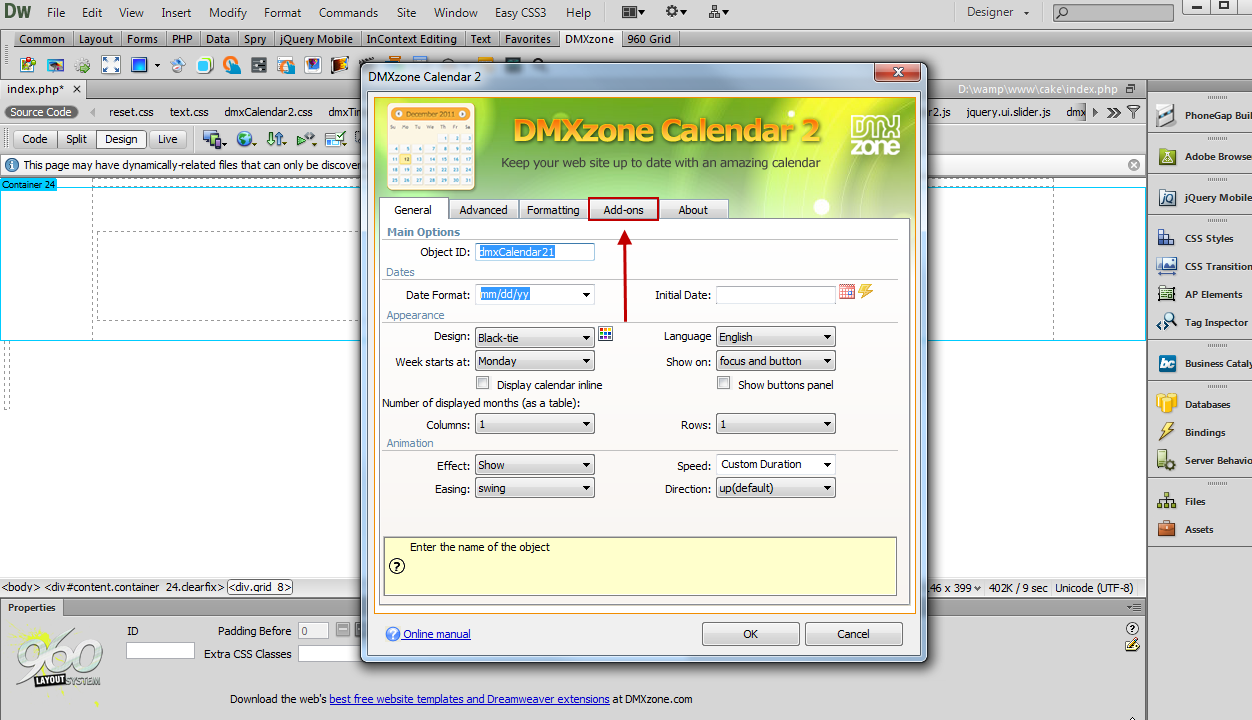Switch to the Add-ons tab
The image size is (1252, 720).
click(x=623, y=210)
